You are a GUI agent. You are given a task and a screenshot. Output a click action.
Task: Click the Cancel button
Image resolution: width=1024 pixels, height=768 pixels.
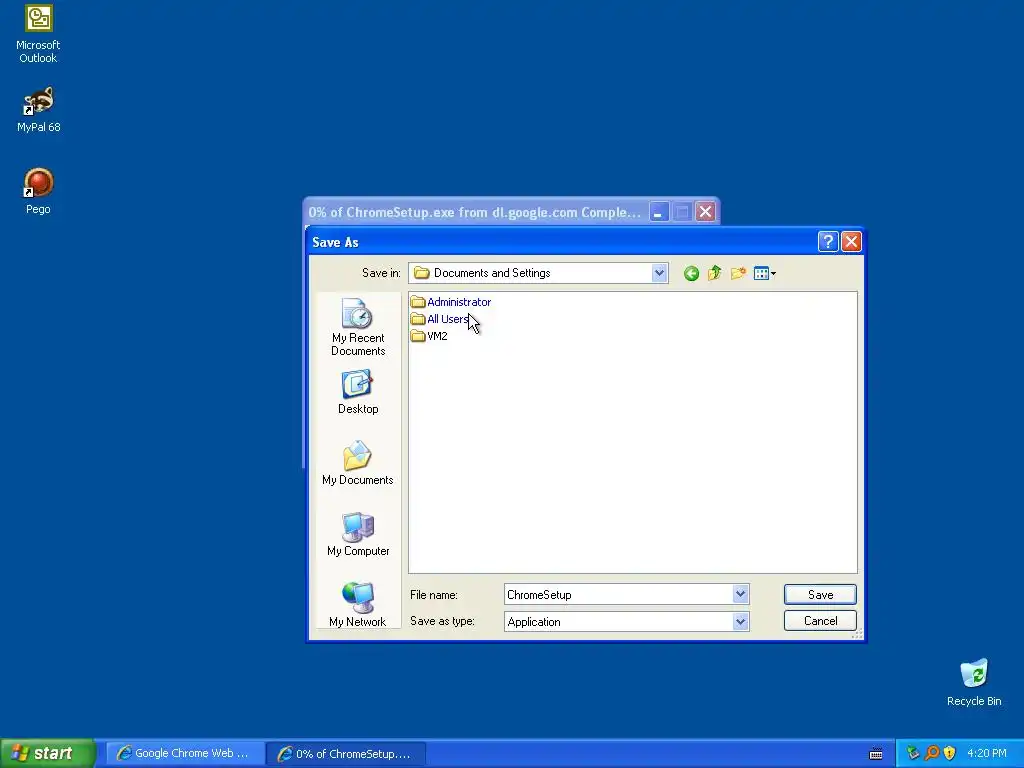tap(820, 620)
